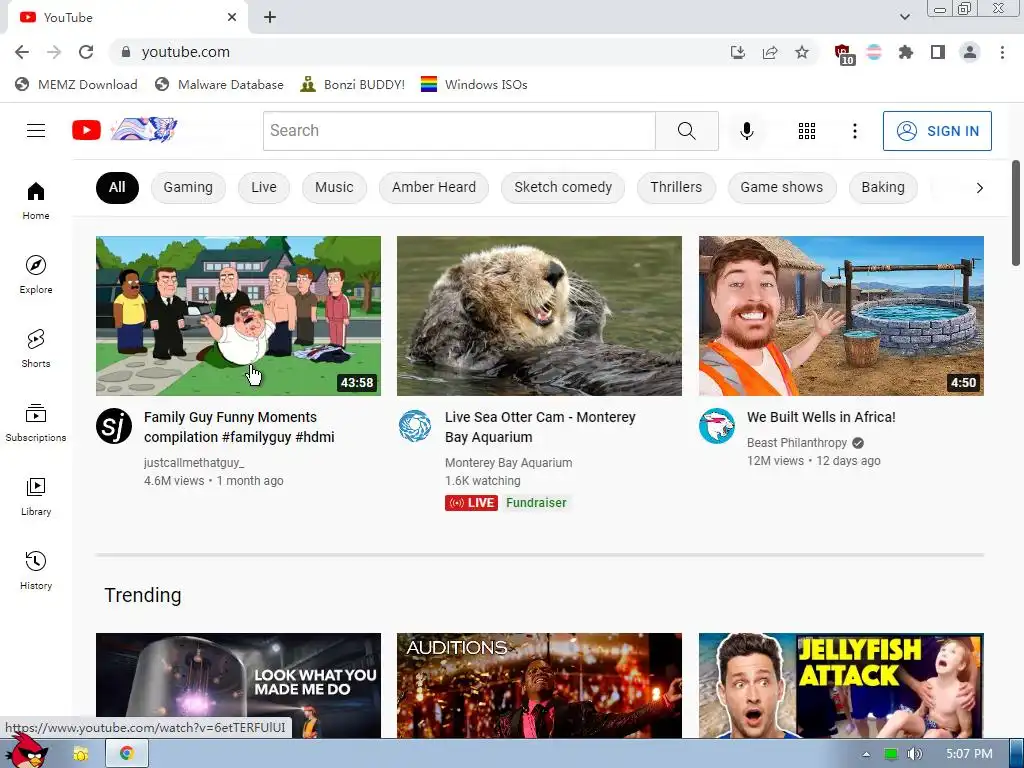Open Monterey Bay Aquarium channel avatar
Screen dimensions: 1024x768
pyautogui.click(x=415, y=426)
